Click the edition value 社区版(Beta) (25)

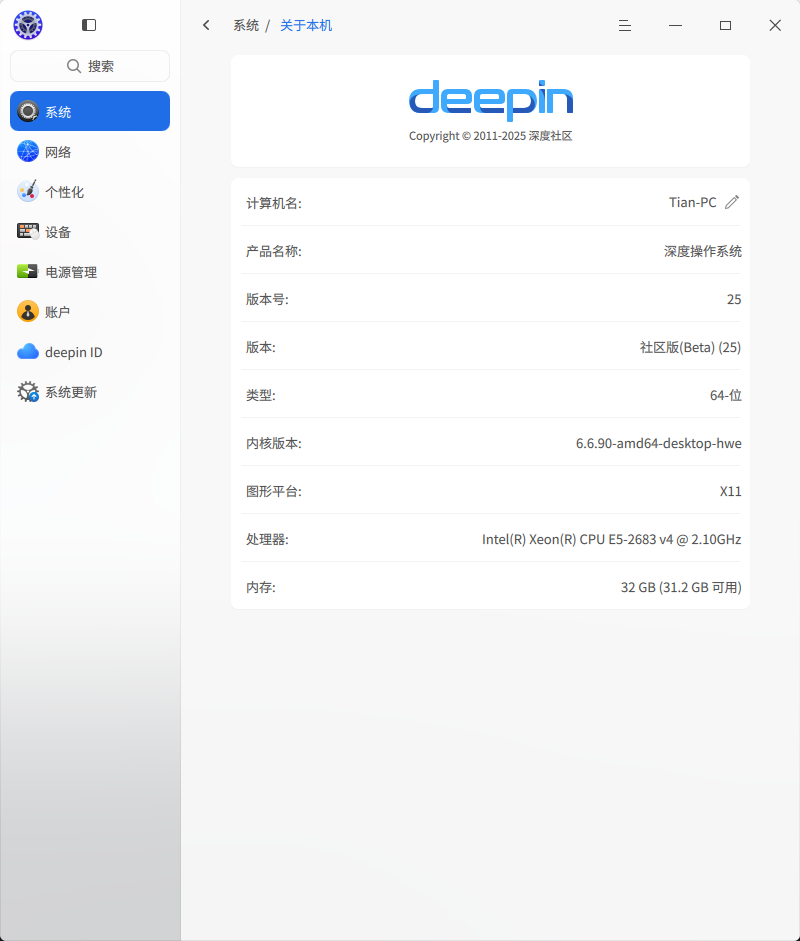[x=690, y=347]
